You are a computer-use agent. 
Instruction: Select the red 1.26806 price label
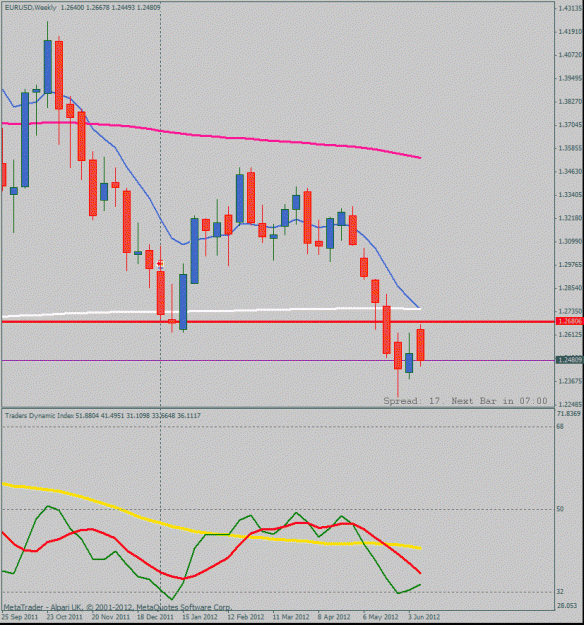point(570,321)
